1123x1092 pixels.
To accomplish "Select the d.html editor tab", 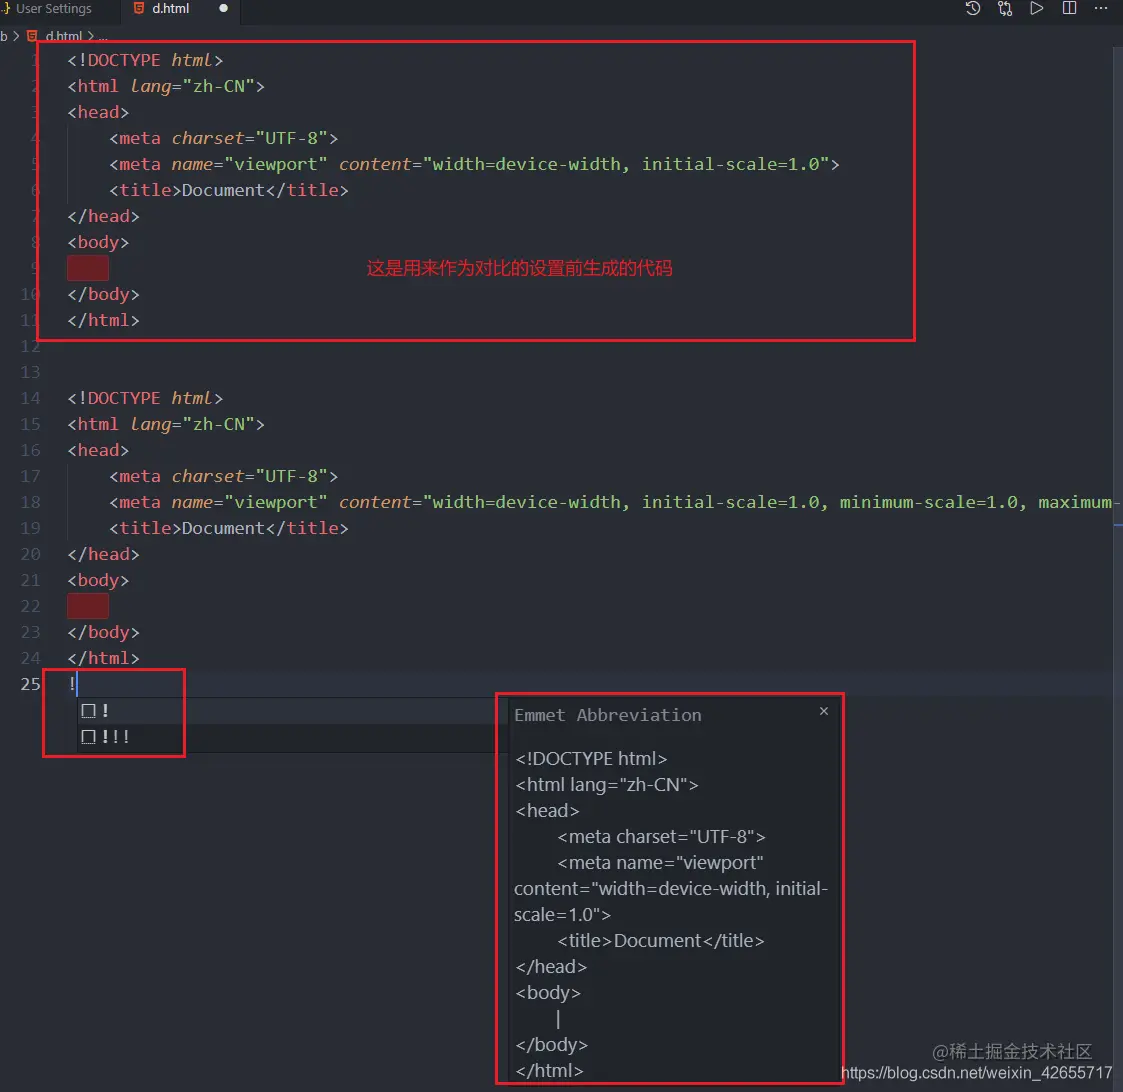I will tap(170, 9).
